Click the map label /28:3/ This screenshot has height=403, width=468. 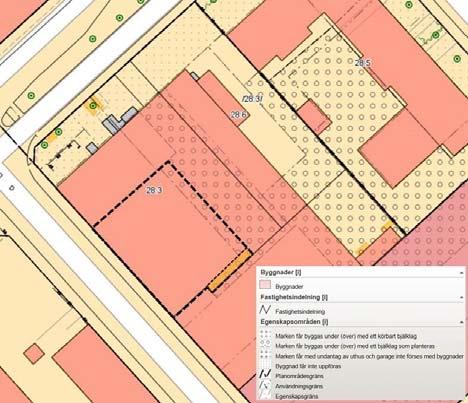252,99
